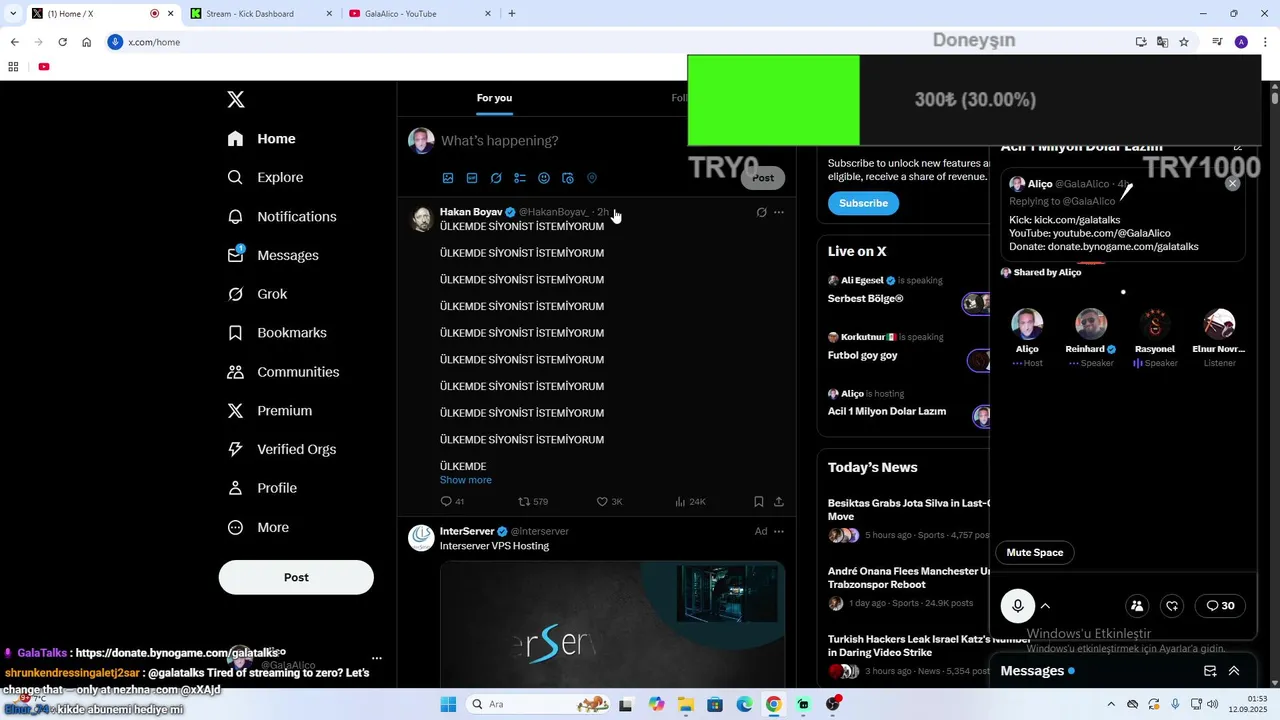
Task: View analytics showing 24K views
Action: [x=690, y=501]
